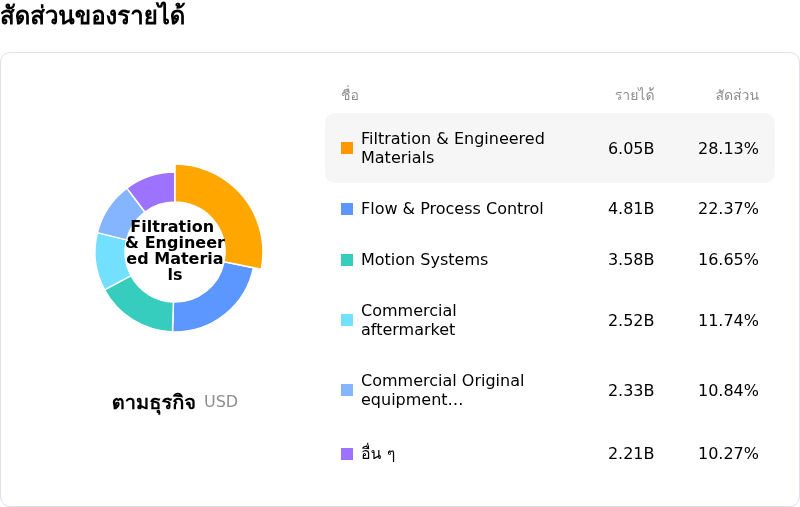This screenshot has width=800, height=507.
Task: Click percentage 22.37%
Action: tap(728, 209)
